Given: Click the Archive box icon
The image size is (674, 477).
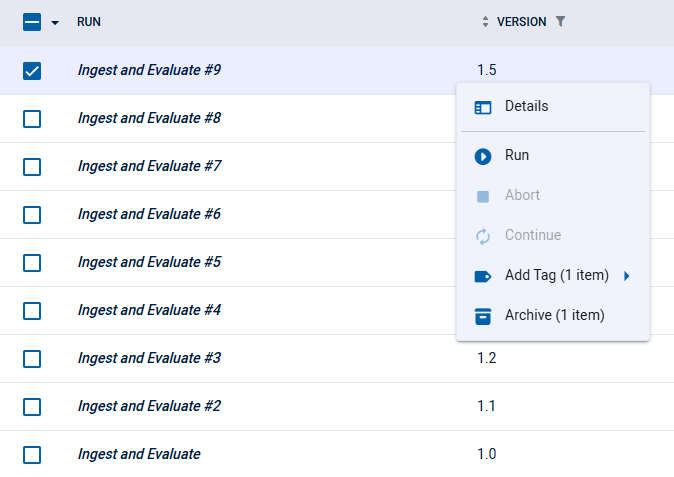Looking at the screenshot, I should pos(483,316).
